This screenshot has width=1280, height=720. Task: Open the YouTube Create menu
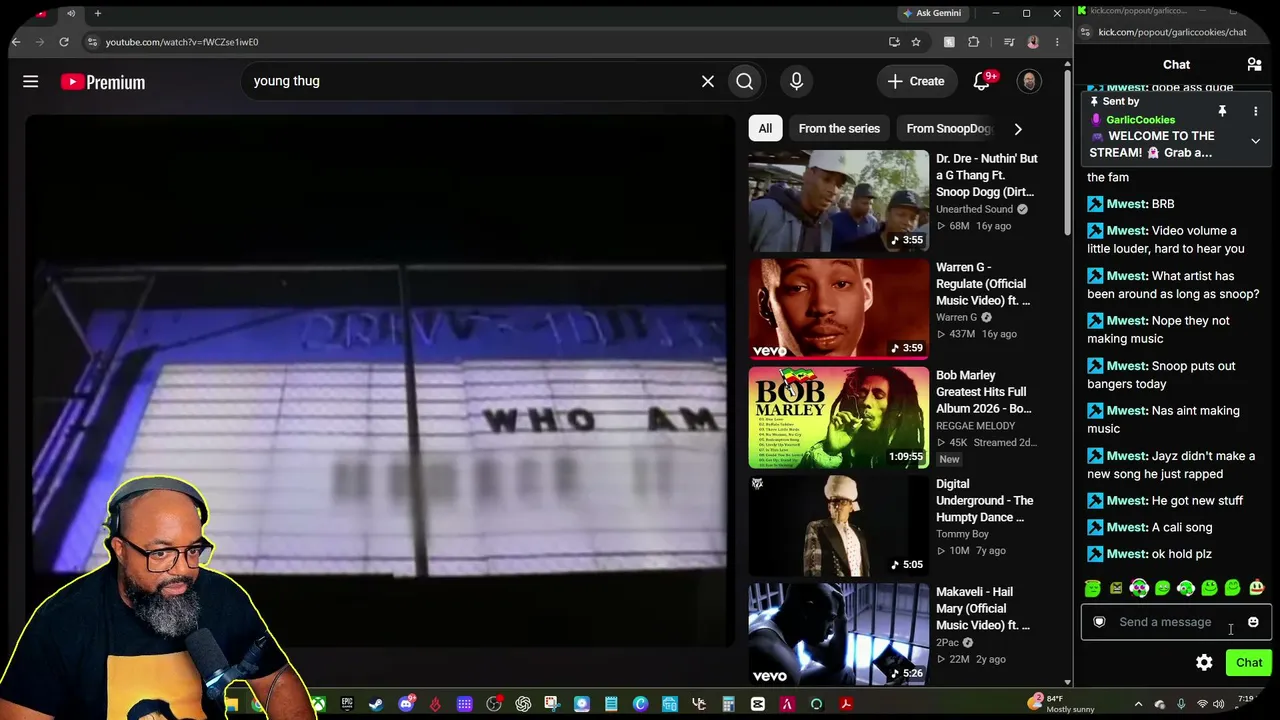(x=916, y=81)
